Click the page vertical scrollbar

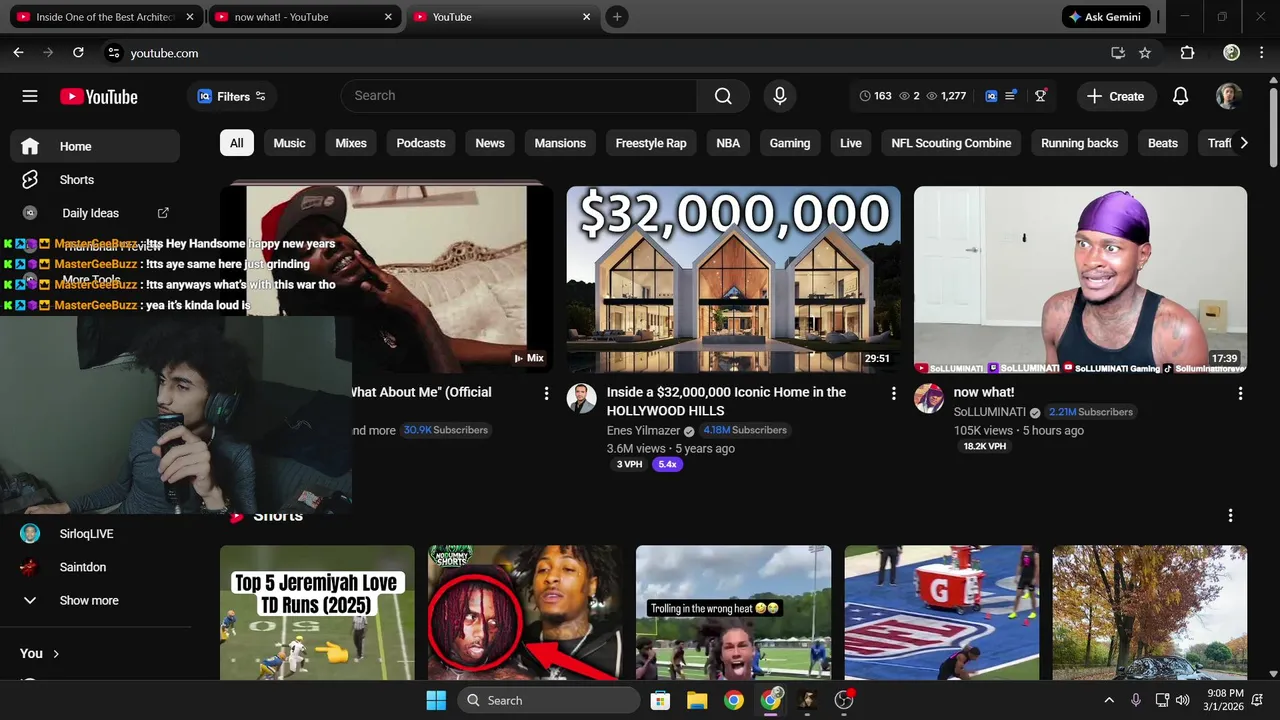pyautogui.click(x=1273, y=128)
